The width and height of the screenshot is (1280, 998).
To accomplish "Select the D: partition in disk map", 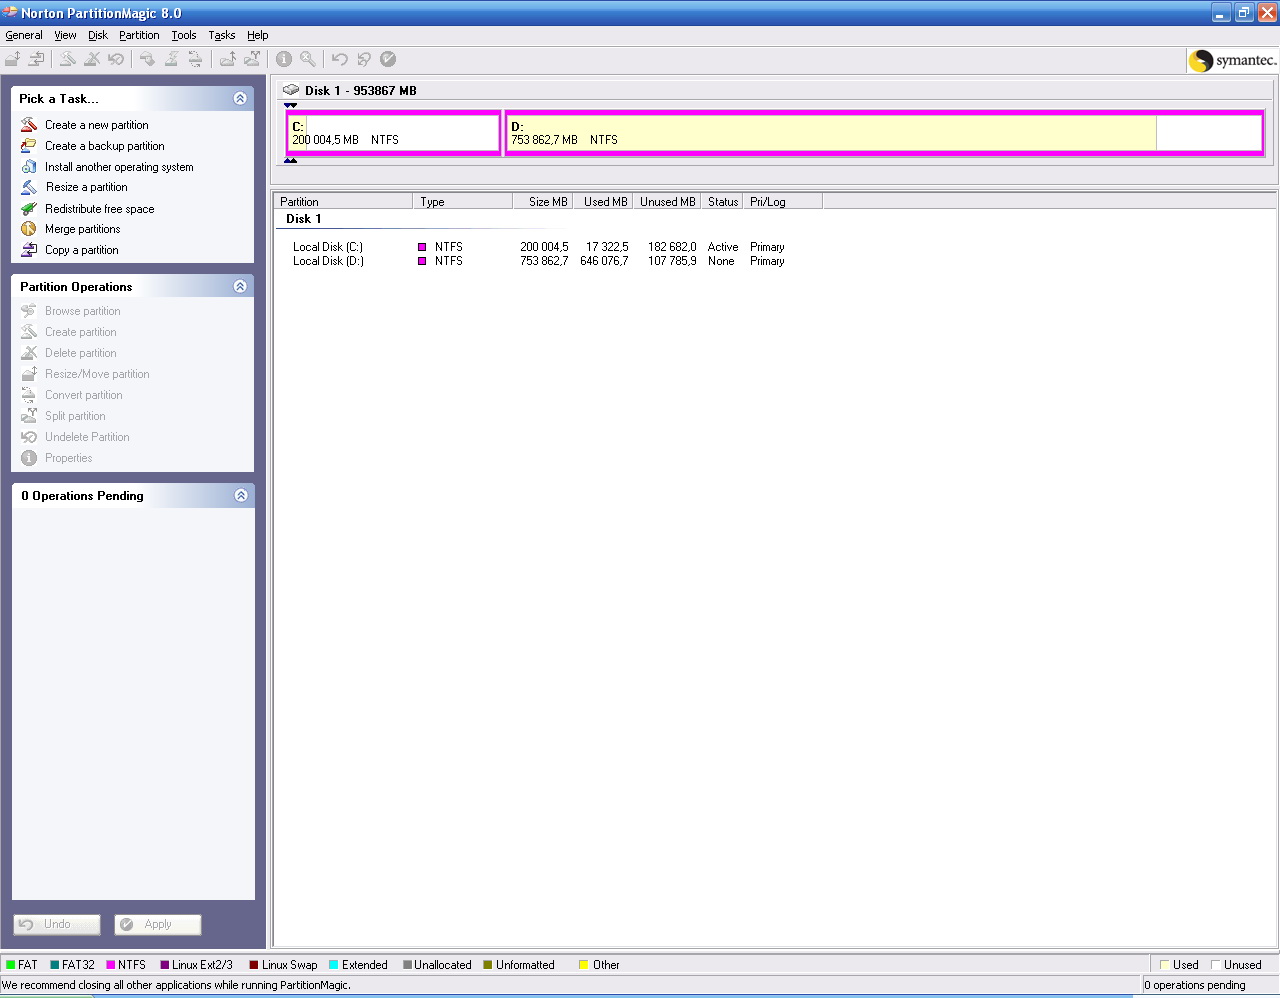I will [830, 133].
